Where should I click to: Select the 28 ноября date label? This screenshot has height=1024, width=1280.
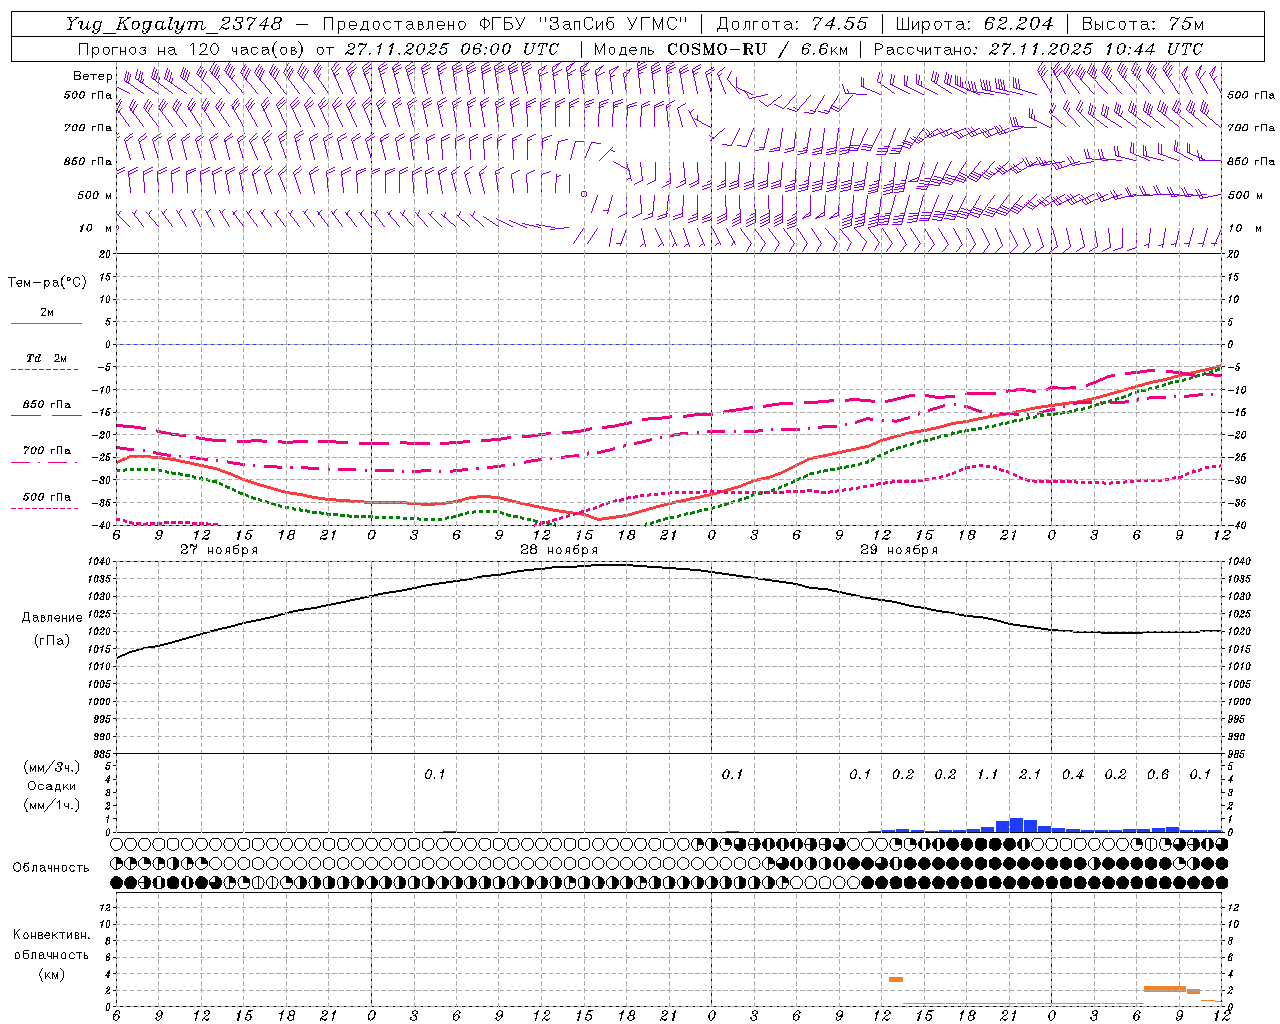pos(559,550)
